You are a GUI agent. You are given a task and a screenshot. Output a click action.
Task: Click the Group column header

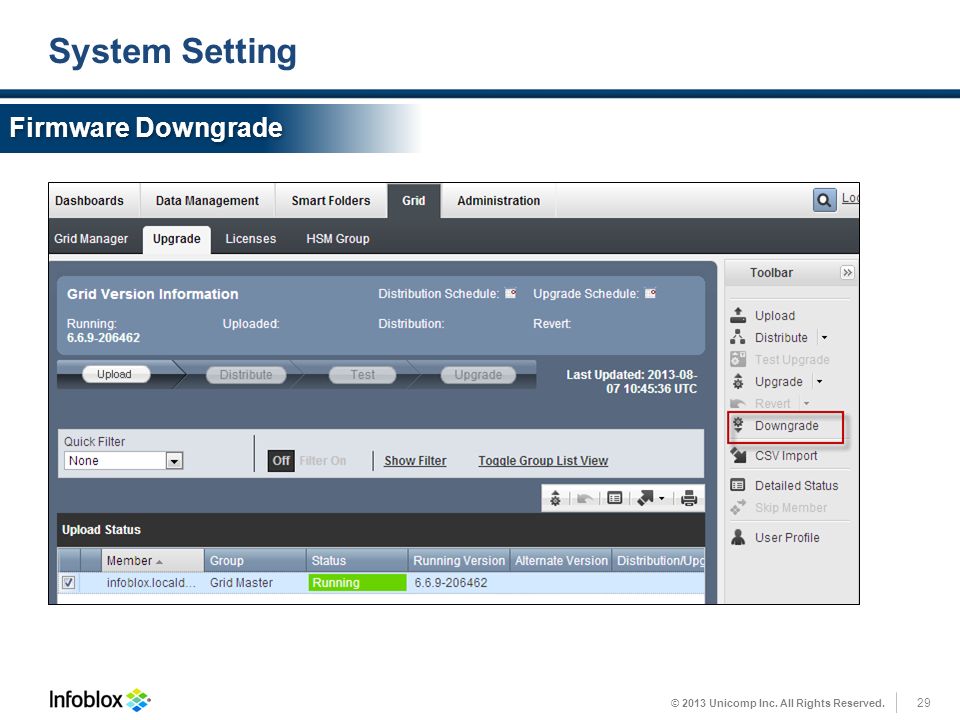pos(255,560)
